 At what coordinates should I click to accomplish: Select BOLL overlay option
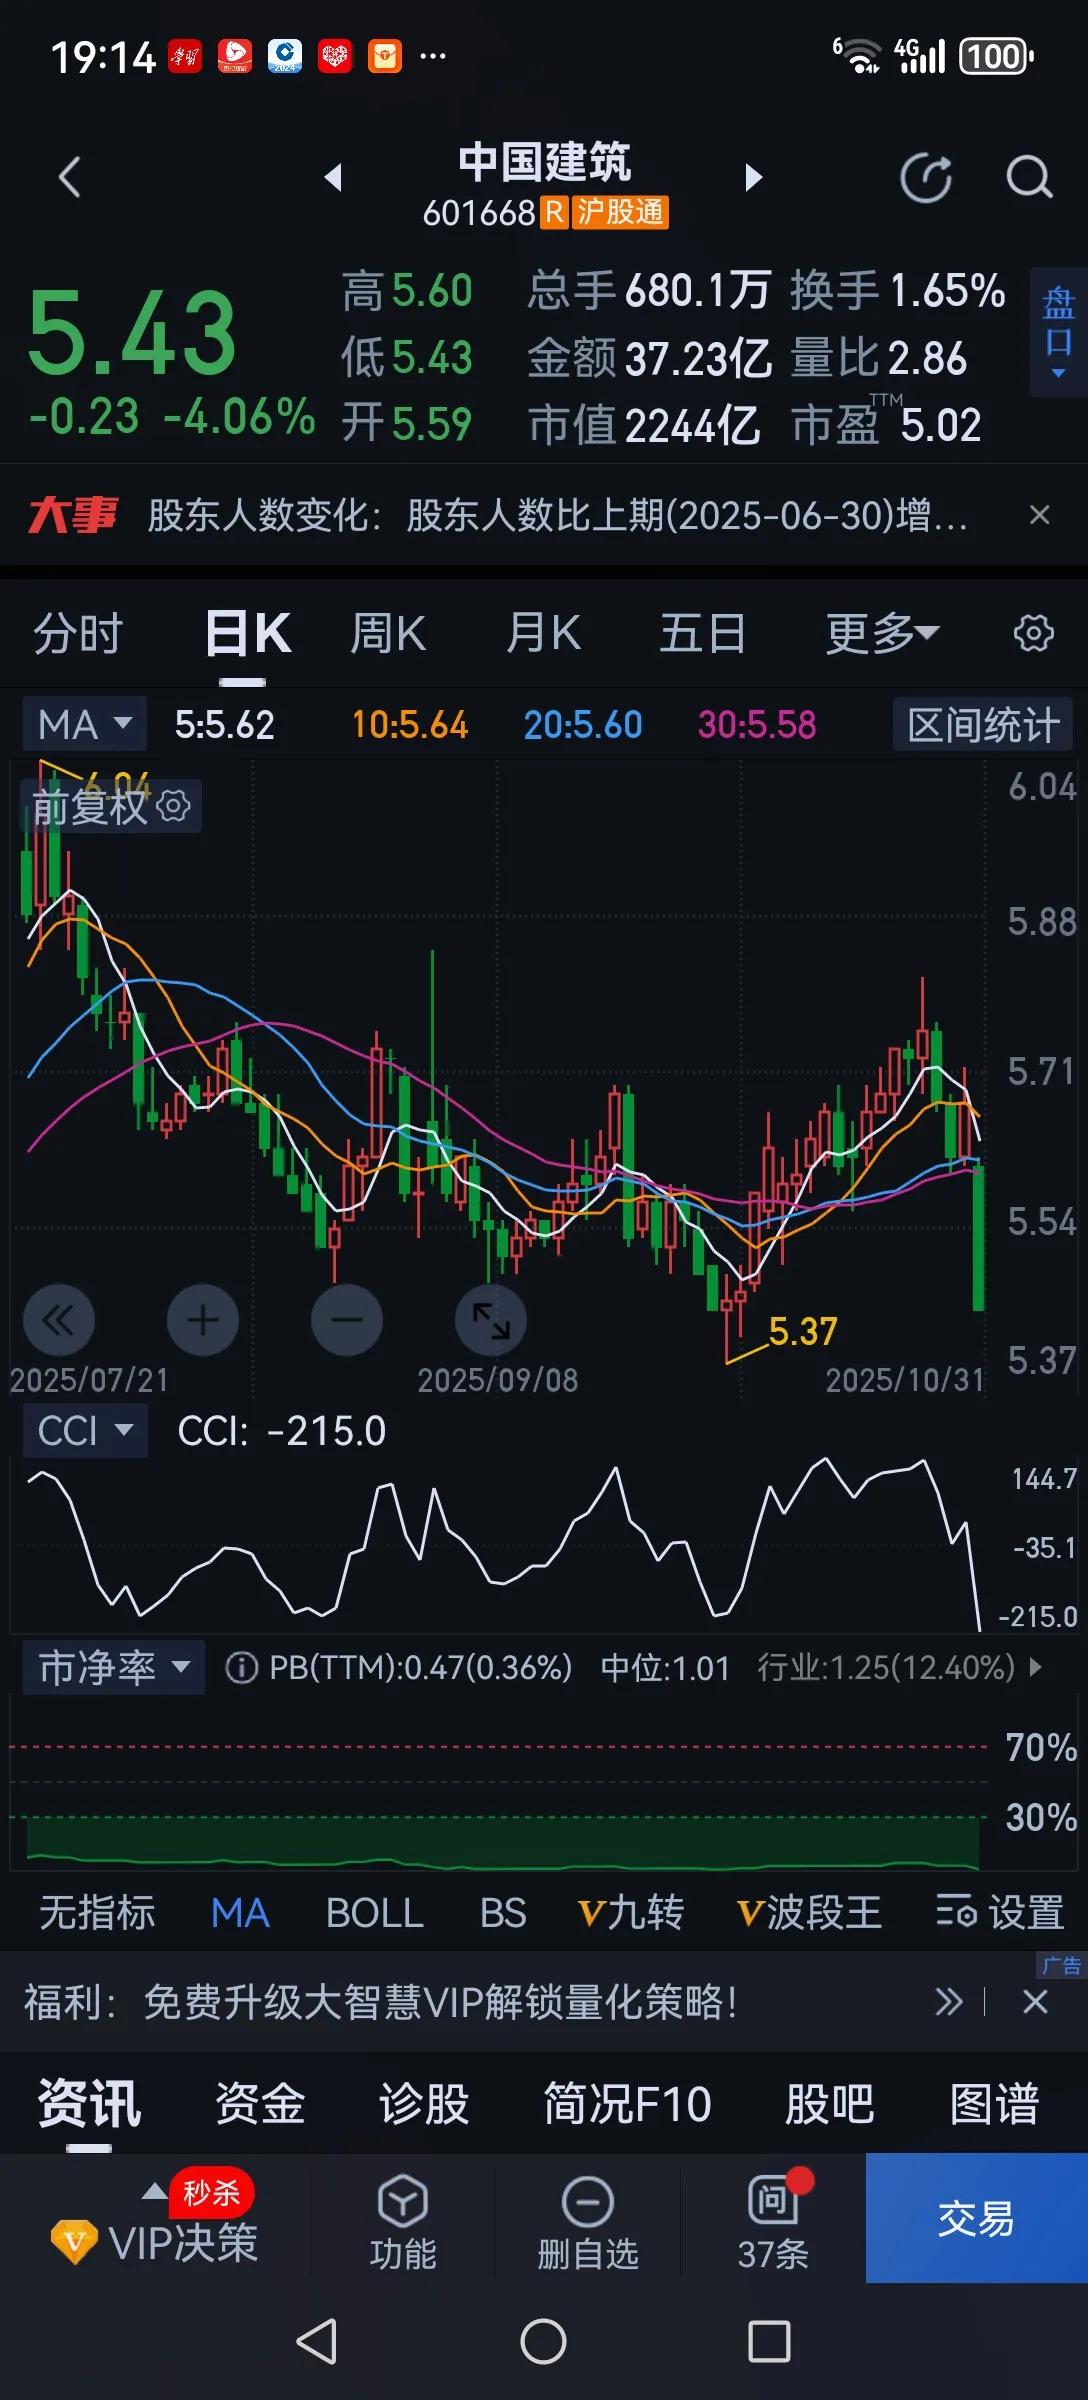(x=375, y=1912)
